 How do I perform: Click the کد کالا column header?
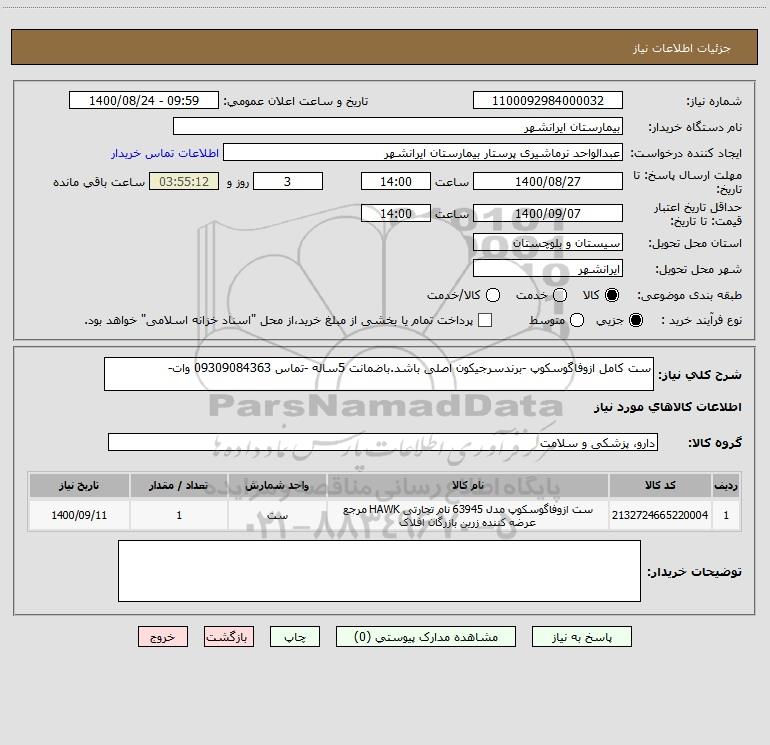pyautogui.click(x=660, y=485)
